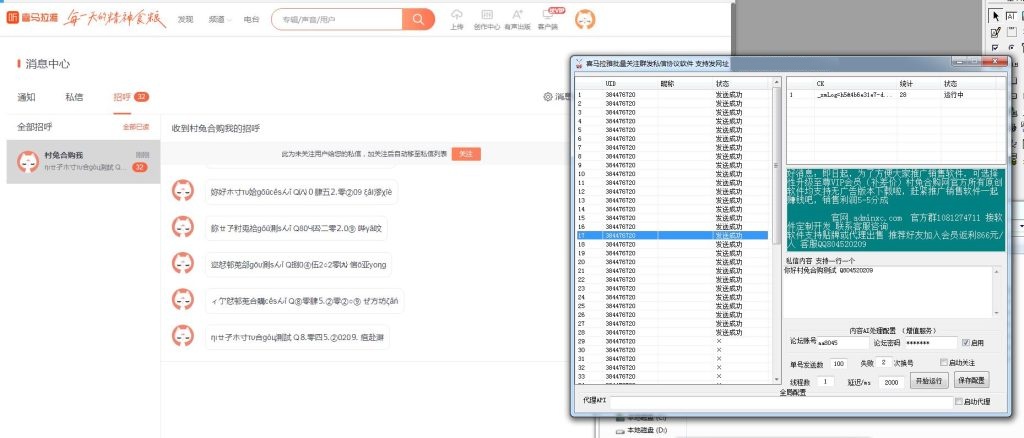Open the client download (客户端) icon

548,18
